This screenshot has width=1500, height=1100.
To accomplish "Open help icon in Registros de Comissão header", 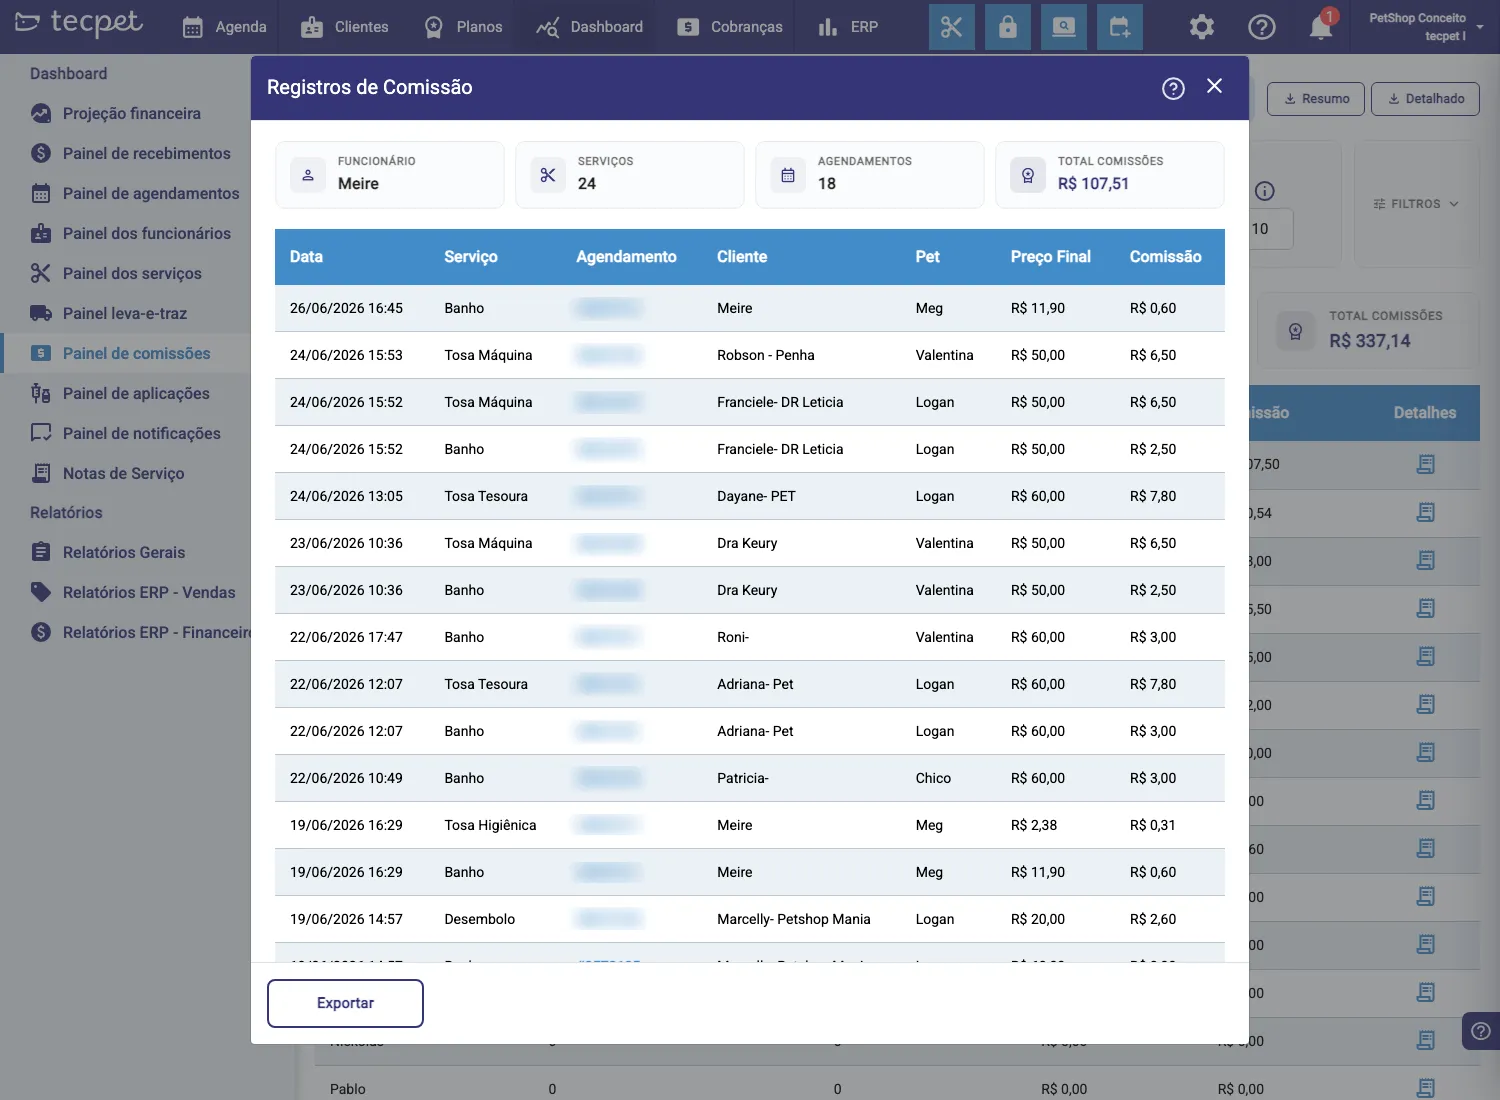I will 1173,88.
